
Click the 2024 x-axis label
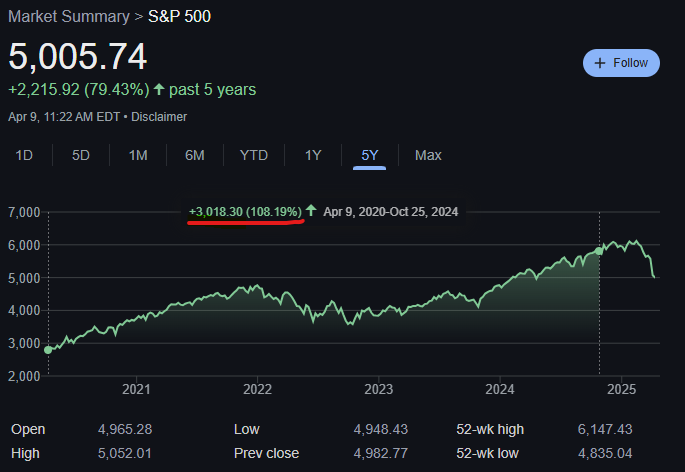tap(500, 389)
